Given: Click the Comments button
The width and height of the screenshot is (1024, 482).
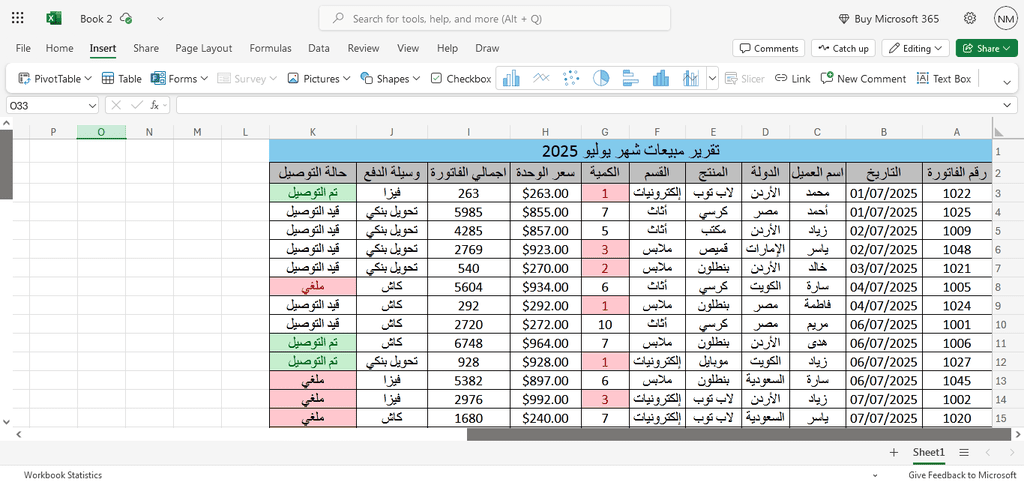Looking at the screenshot, I should [x=769, y=48].
